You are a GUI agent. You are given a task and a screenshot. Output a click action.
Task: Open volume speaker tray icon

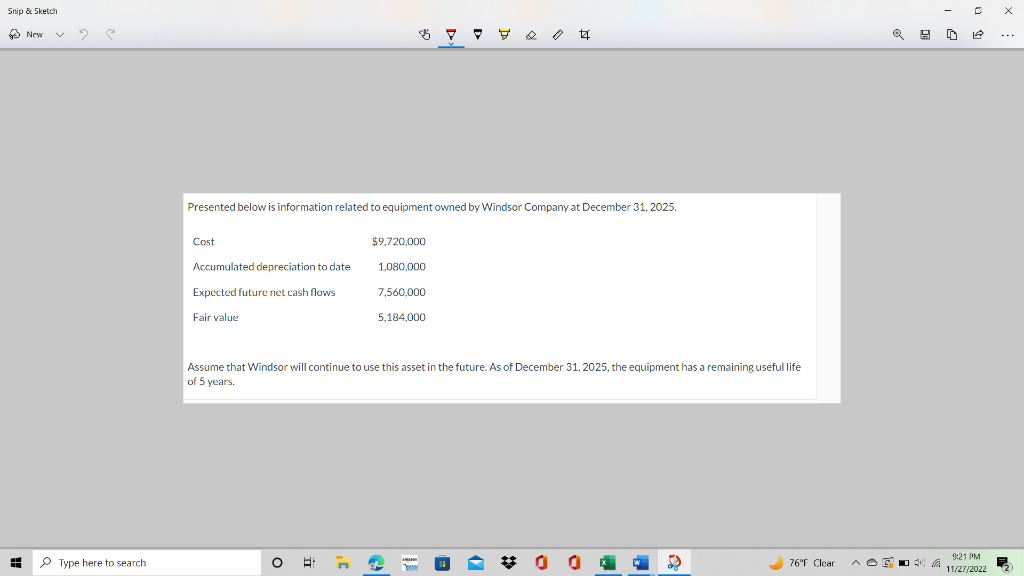click(x=920, y=562)
